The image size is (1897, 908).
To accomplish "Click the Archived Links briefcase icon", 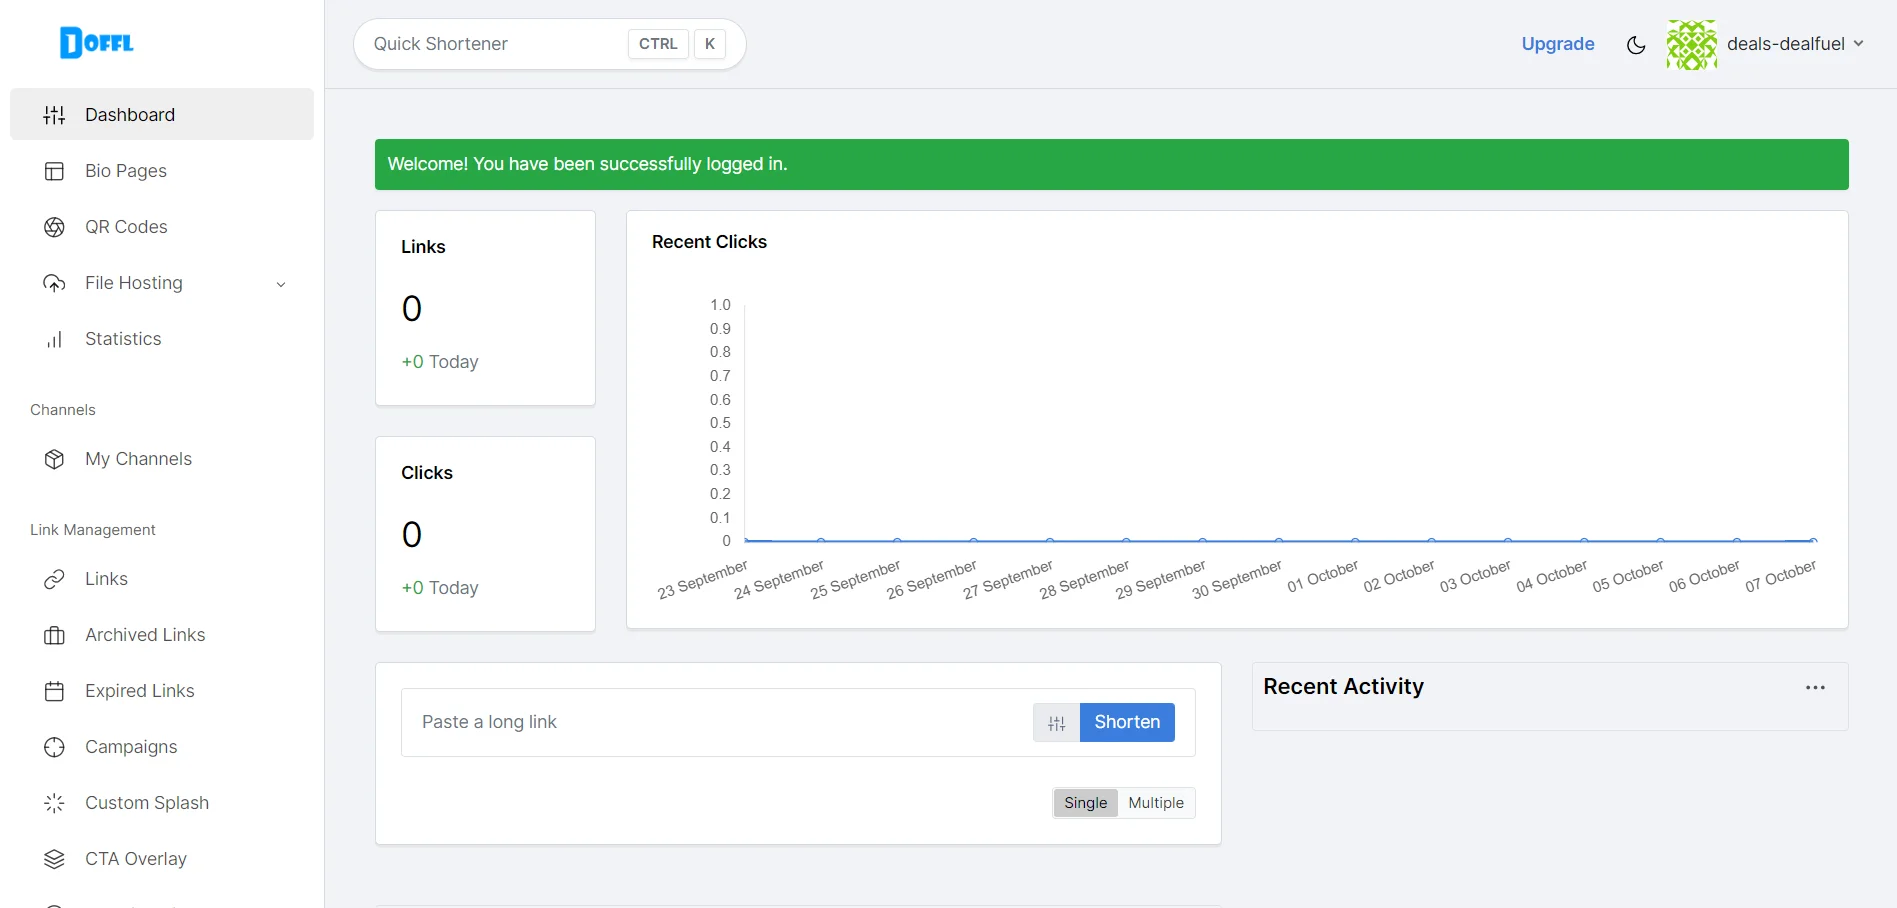I will pyautogui.click(x=54, y=635).
